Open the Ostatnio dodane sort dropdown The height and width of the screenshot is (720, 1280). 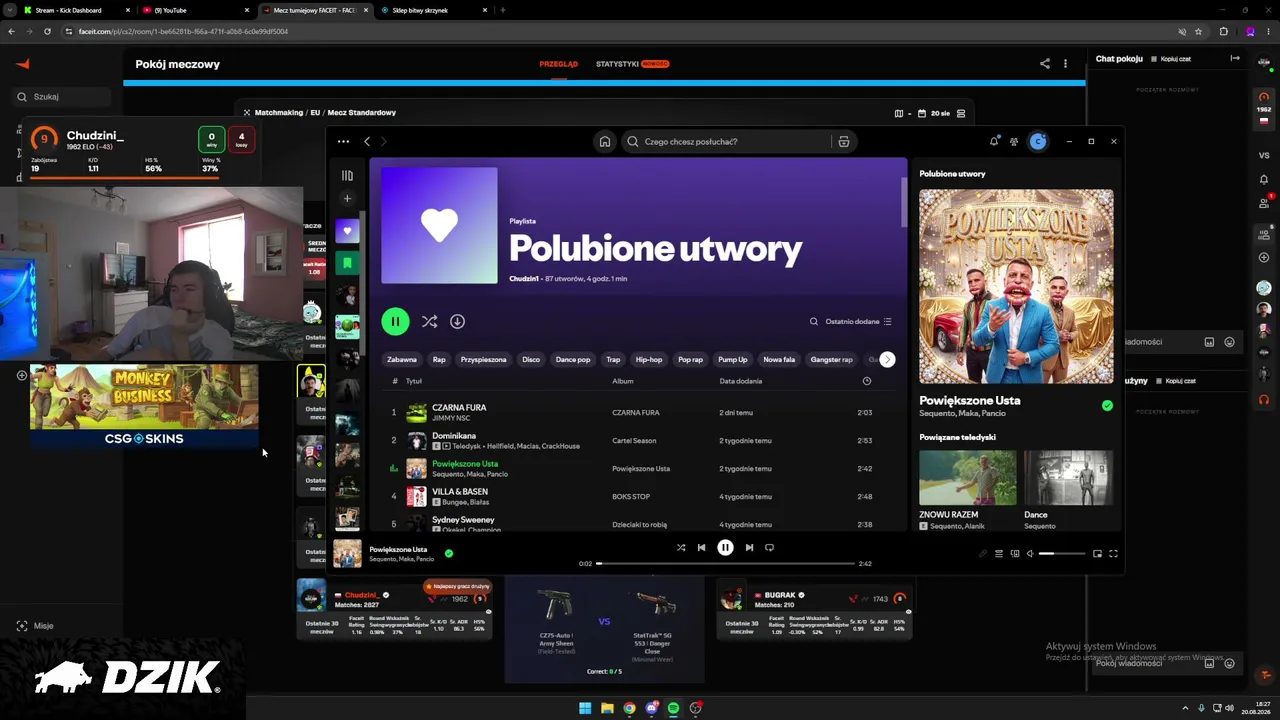858,322
